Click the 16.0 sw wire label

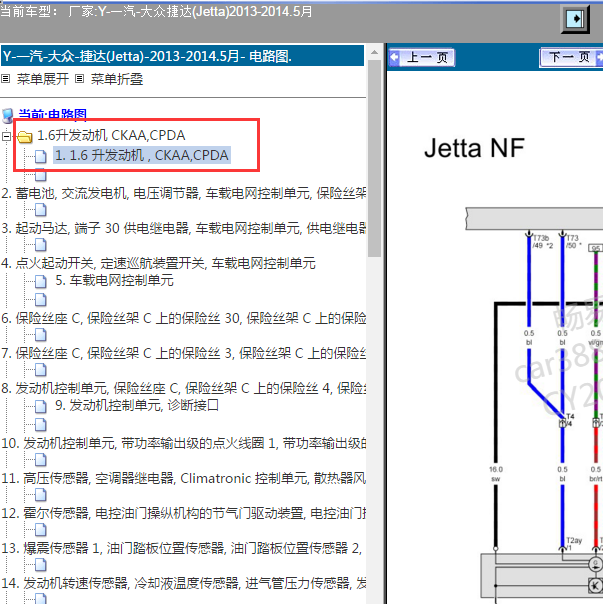coord(496,474)
